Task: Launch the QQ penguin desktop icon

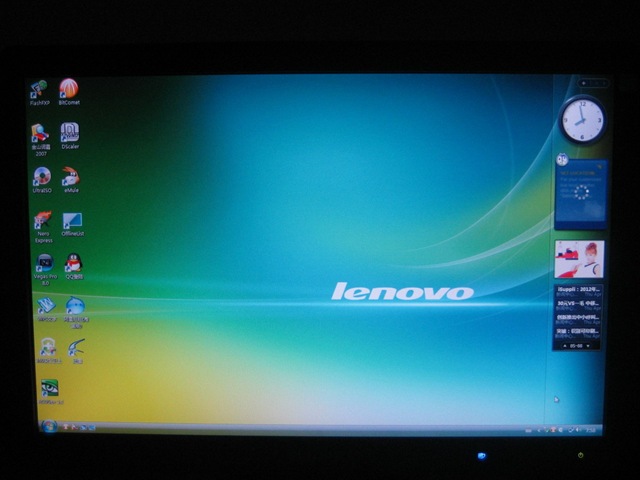Action: pyautogui.click(x=74, y=267)
